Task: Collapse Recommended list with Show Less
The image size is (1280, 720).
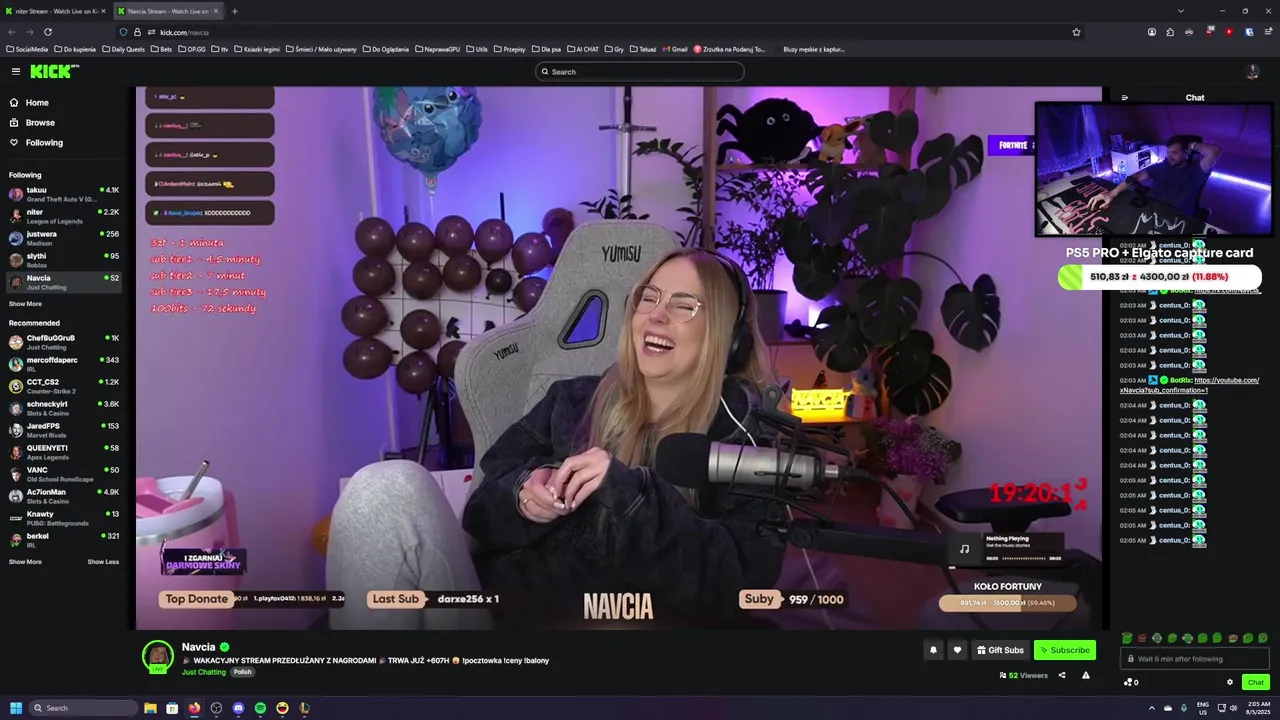Action: pos(103,562)
